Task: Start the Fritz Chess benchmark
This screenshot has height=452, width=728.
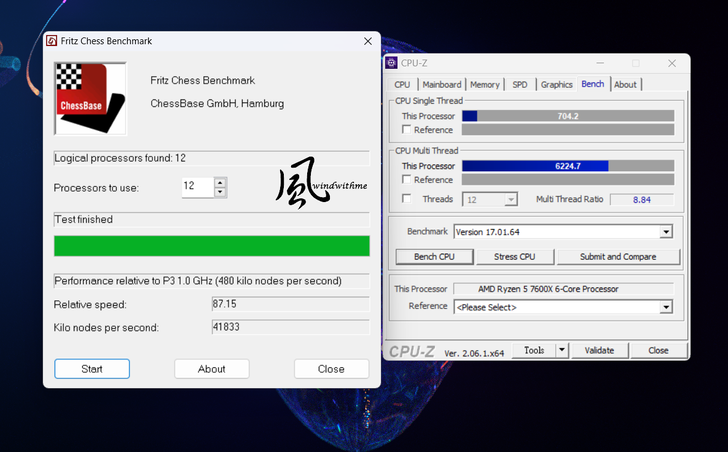Action: coord(92,369)
